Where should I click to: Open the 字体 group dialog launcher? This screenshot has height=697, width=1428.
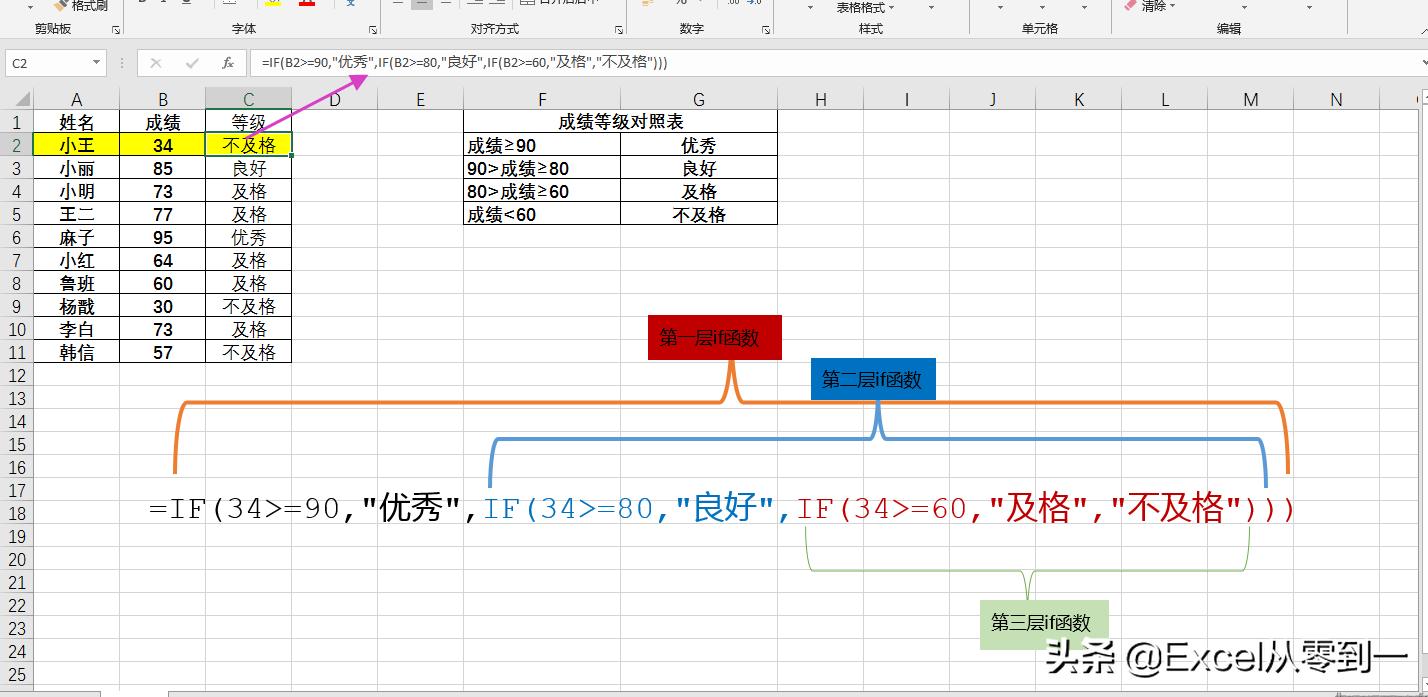tap(373, 31)
